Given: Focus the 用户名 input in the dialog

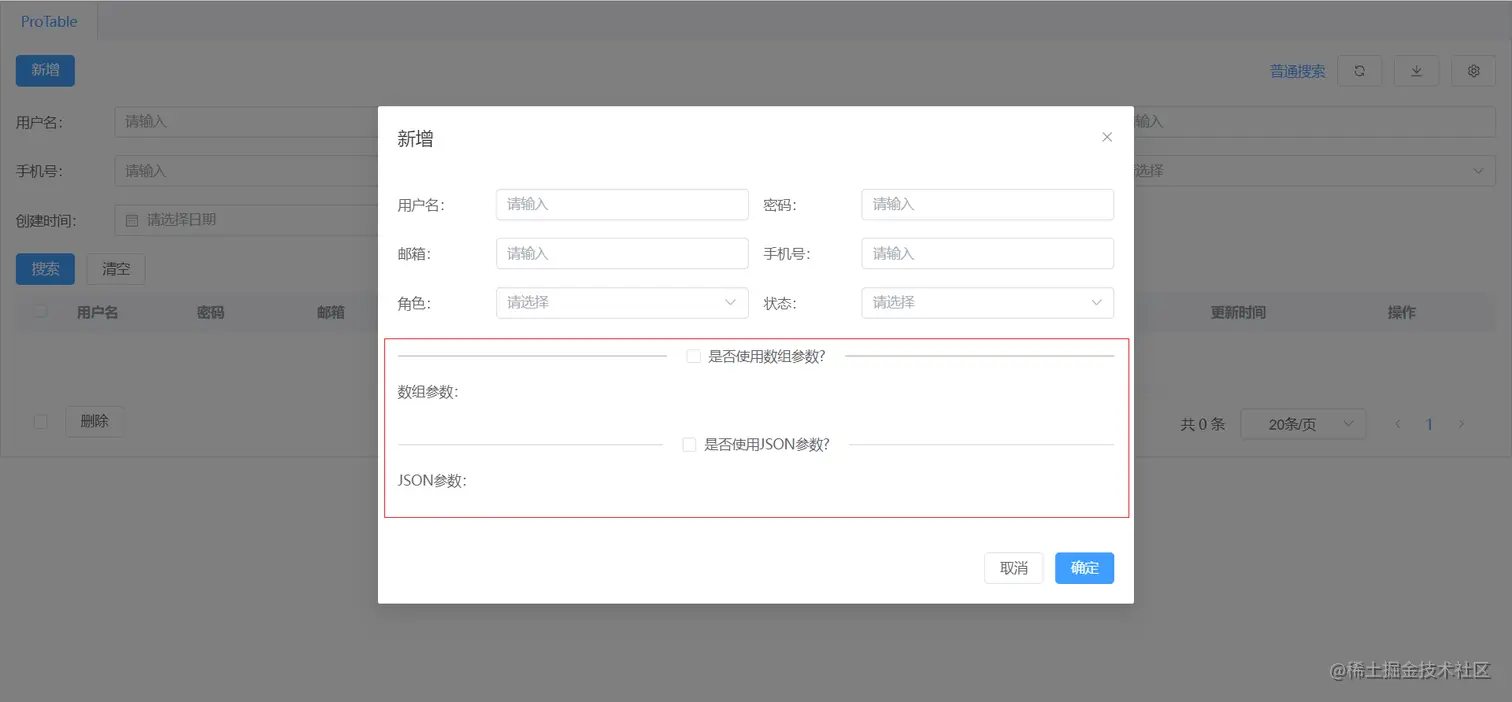Looking at the screenshot, I should 622,204.
